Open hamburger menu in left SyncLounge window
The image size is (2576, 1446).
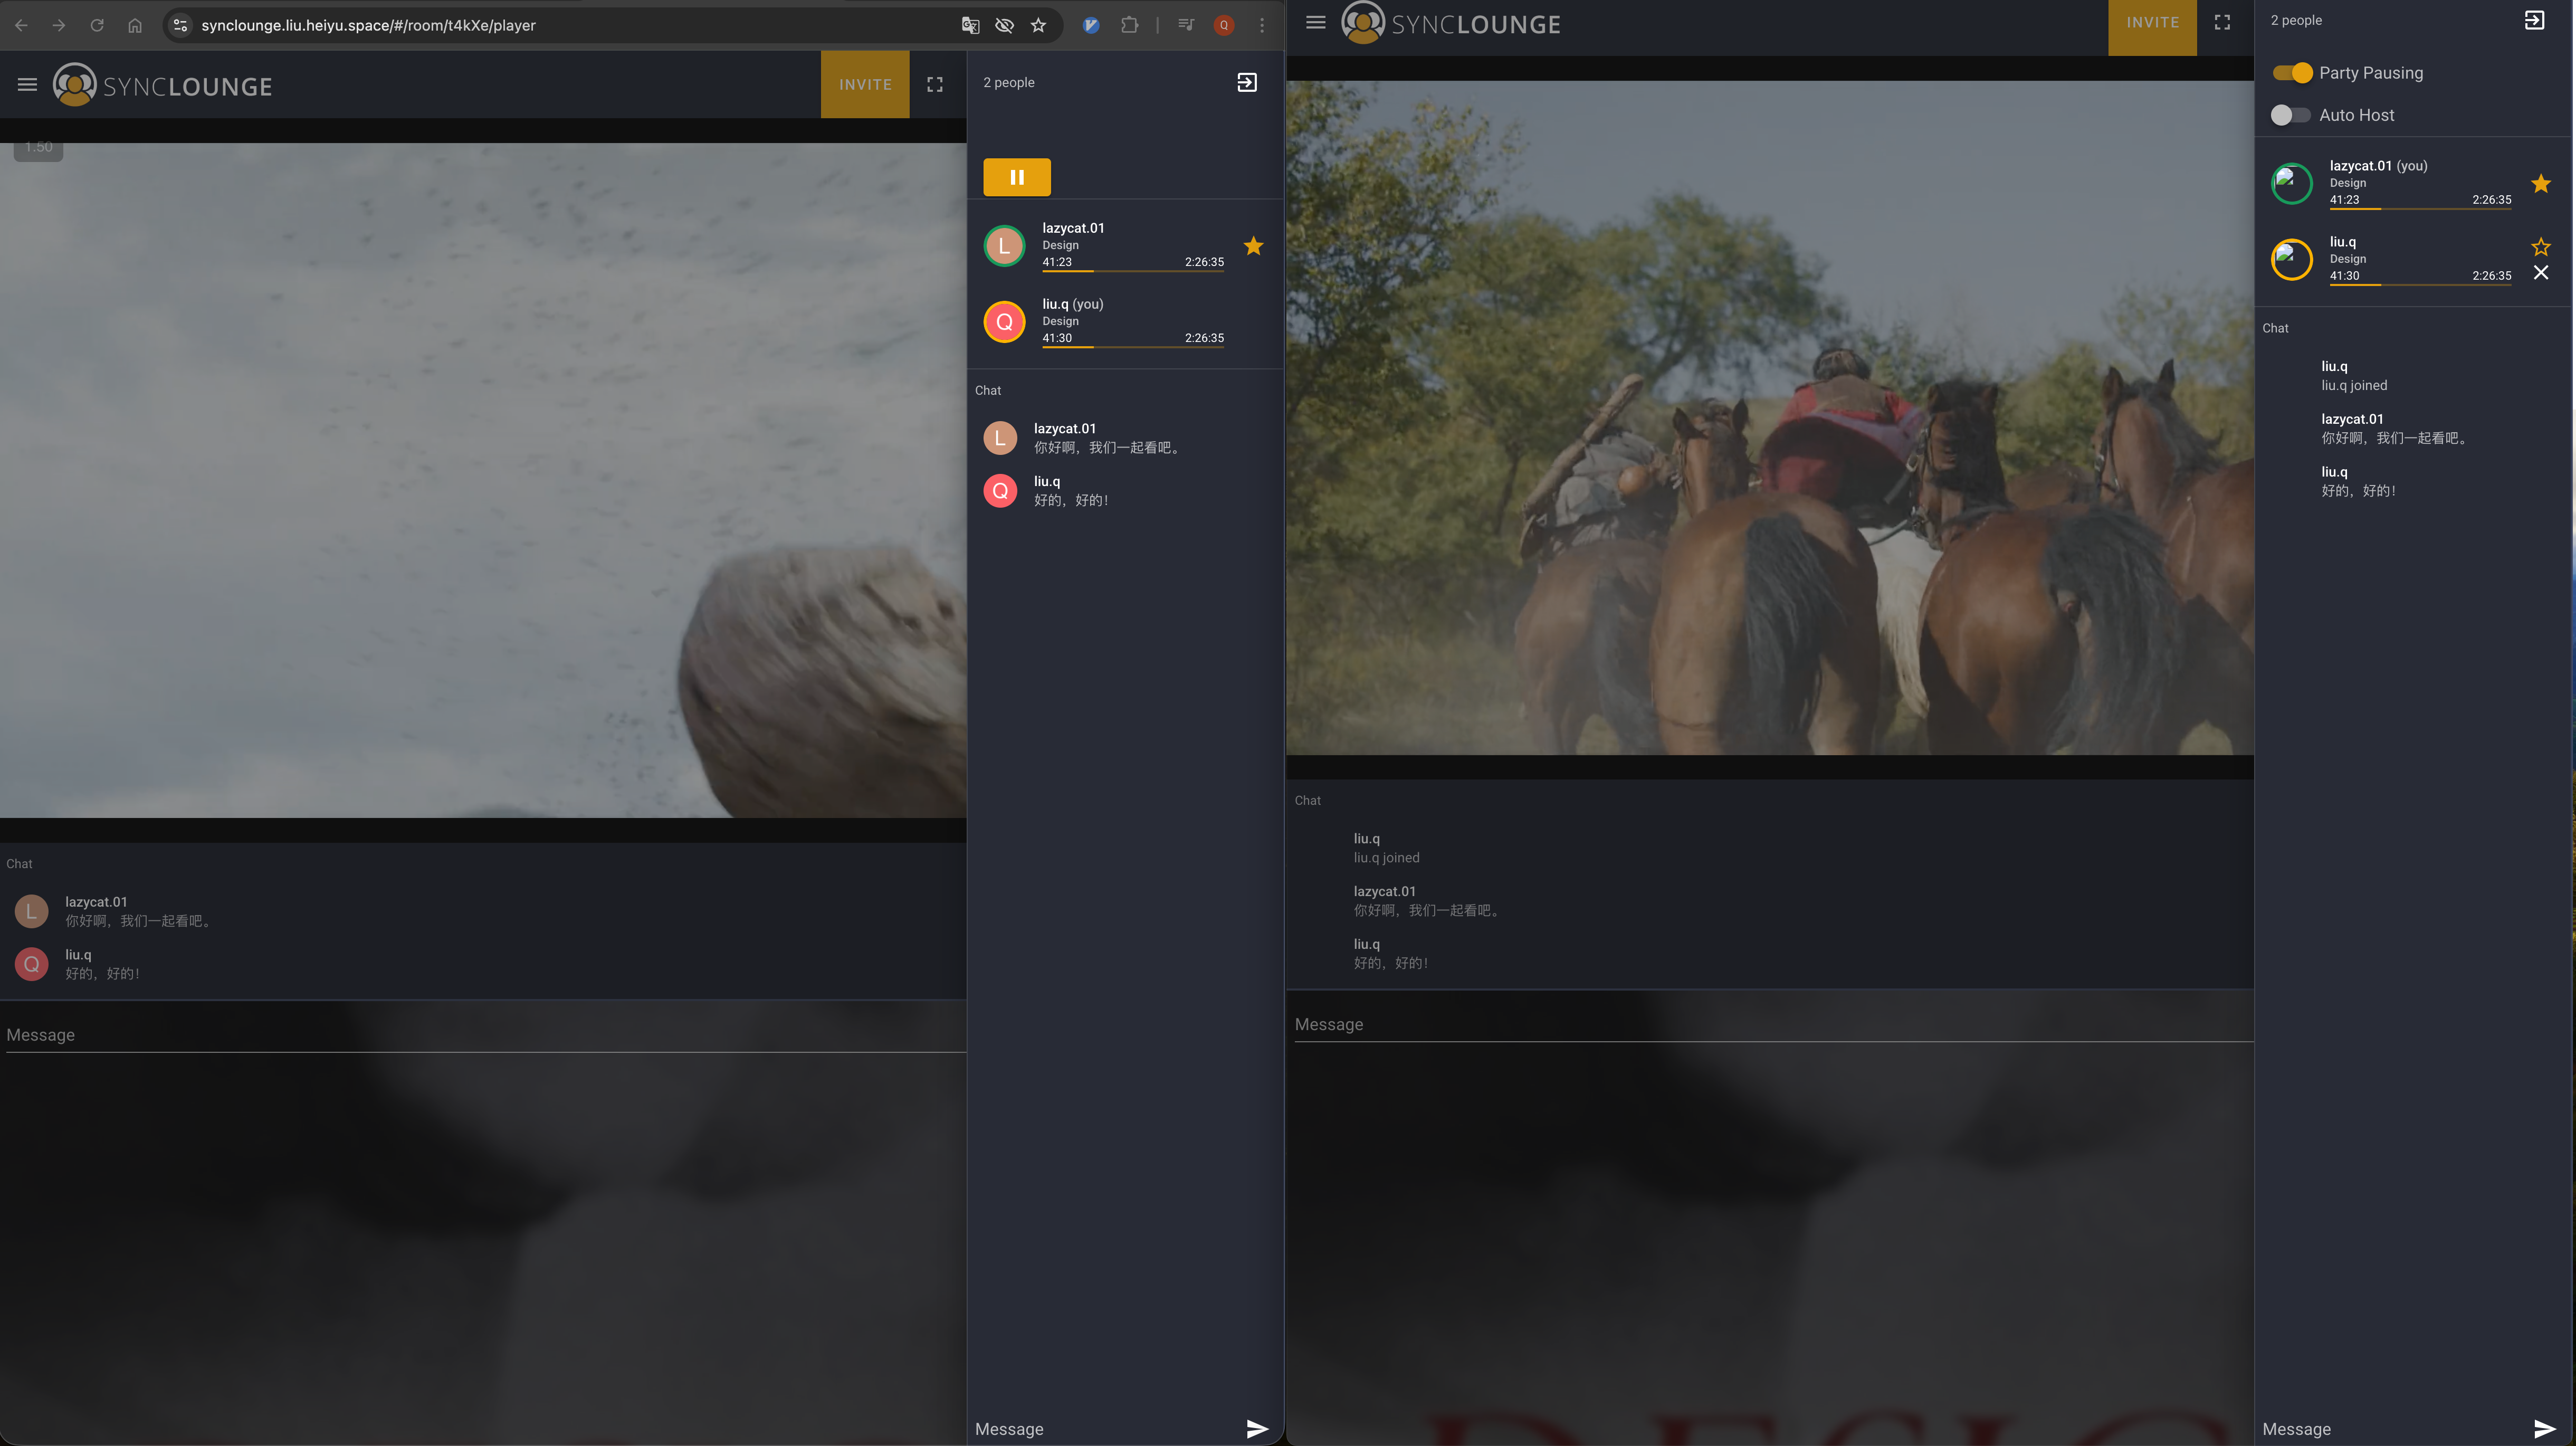(x=27, y=85)
